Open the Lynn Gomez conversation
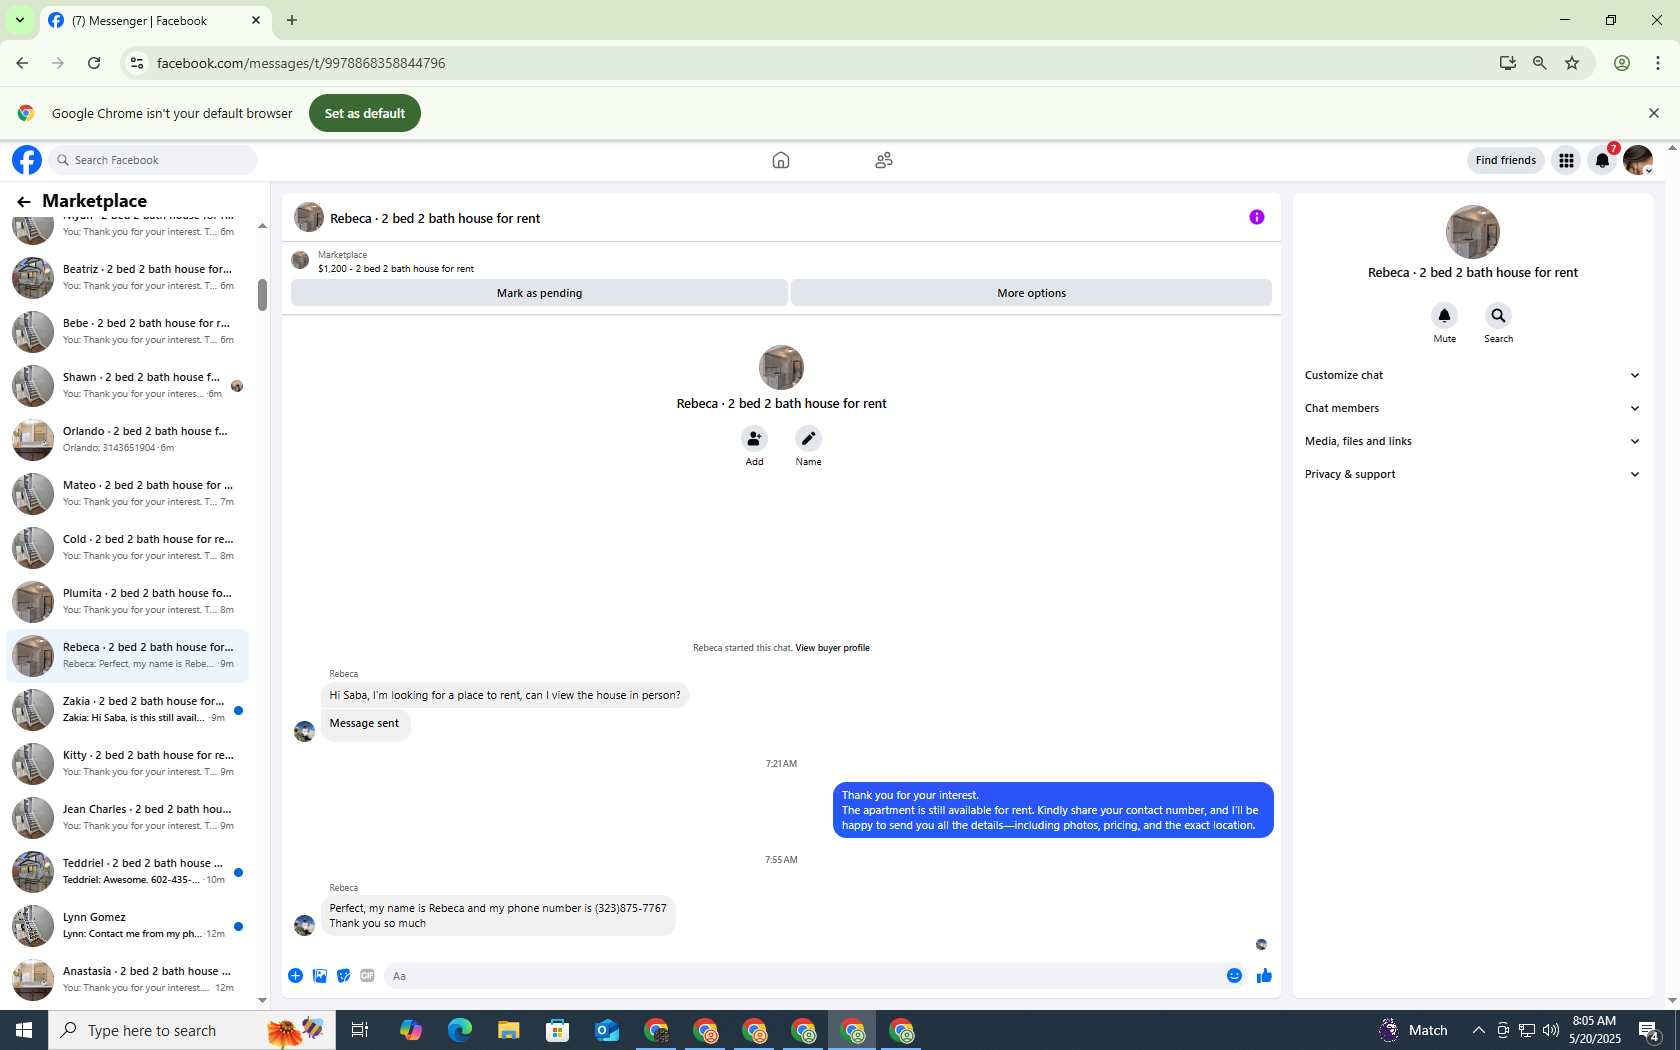Image resolution: width=1680 pixels, height=1050 pixels. click(x=128, y=925)
